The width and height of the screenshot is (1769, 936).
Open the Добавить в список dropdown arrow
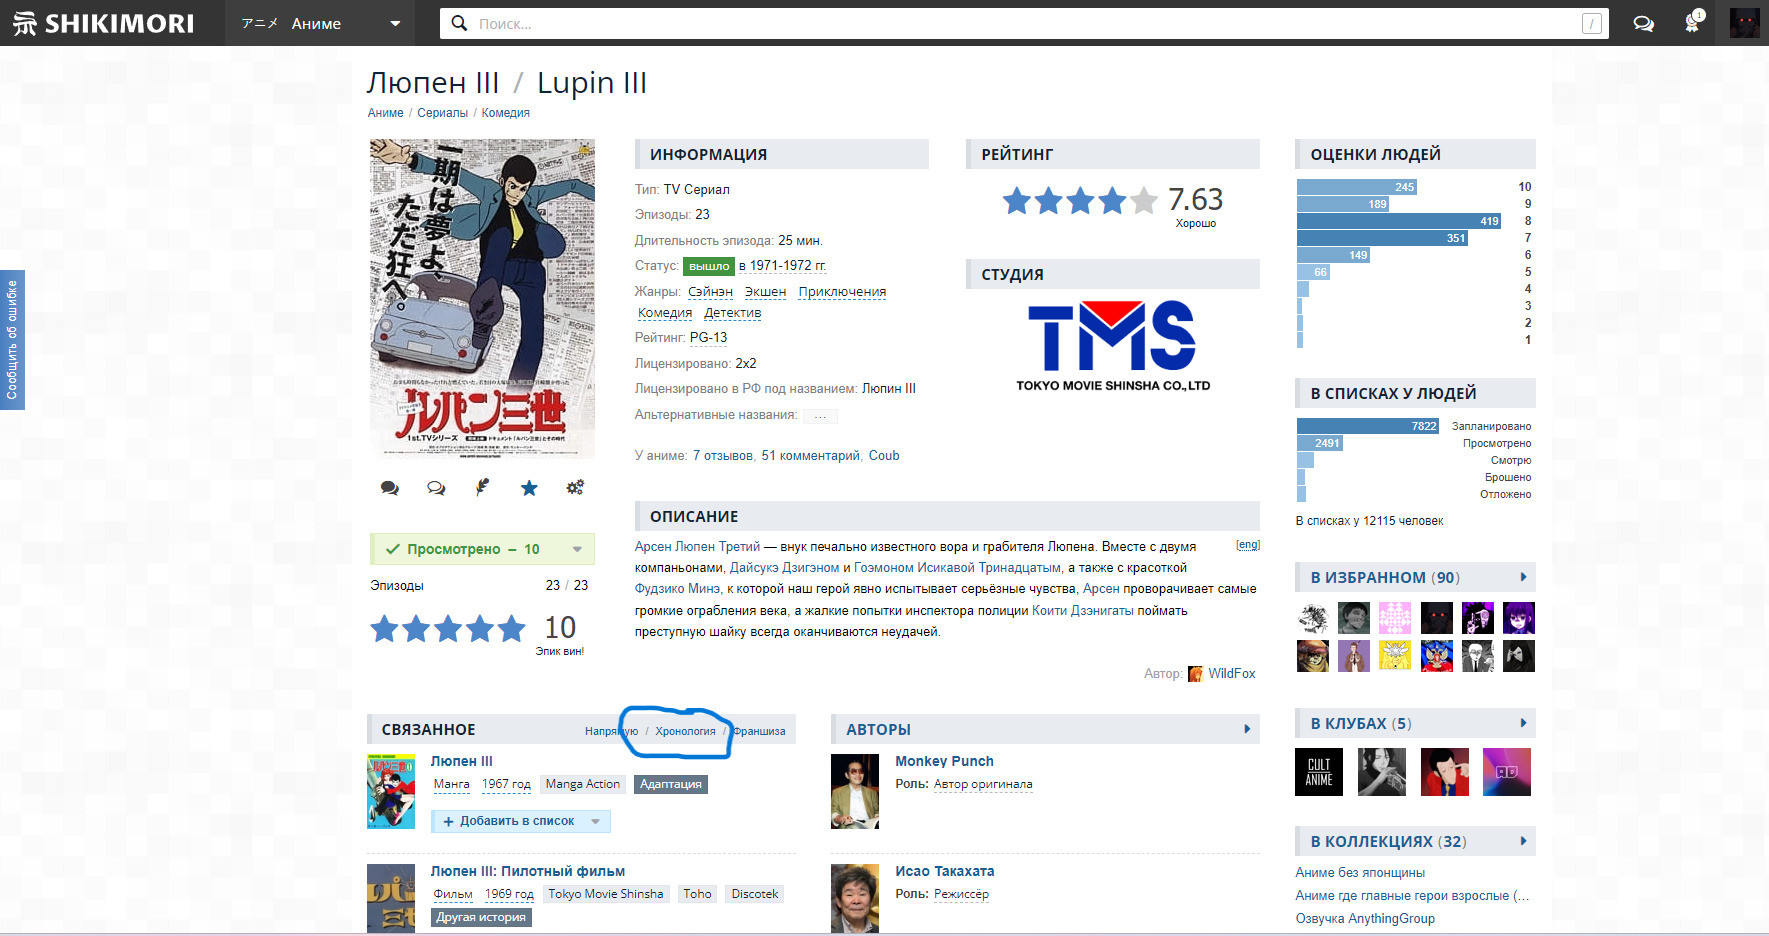click(x=596, y=821)
